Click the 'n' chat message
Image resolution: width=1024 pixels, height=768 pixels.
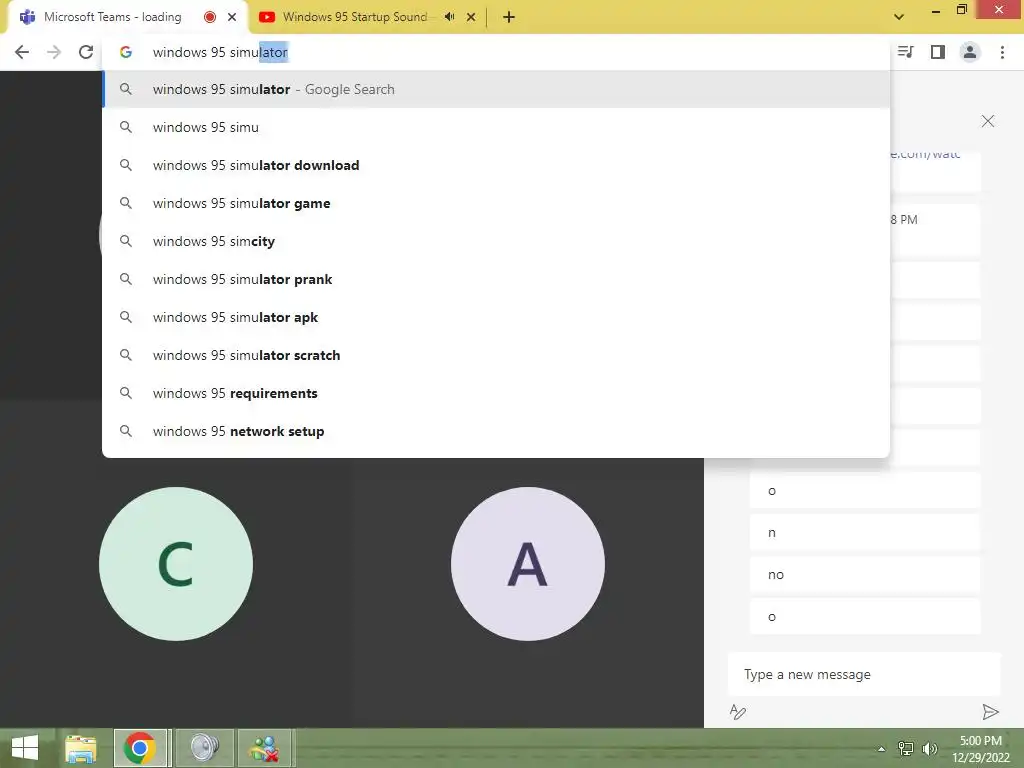pyautogui.click(x=865, y=533)
